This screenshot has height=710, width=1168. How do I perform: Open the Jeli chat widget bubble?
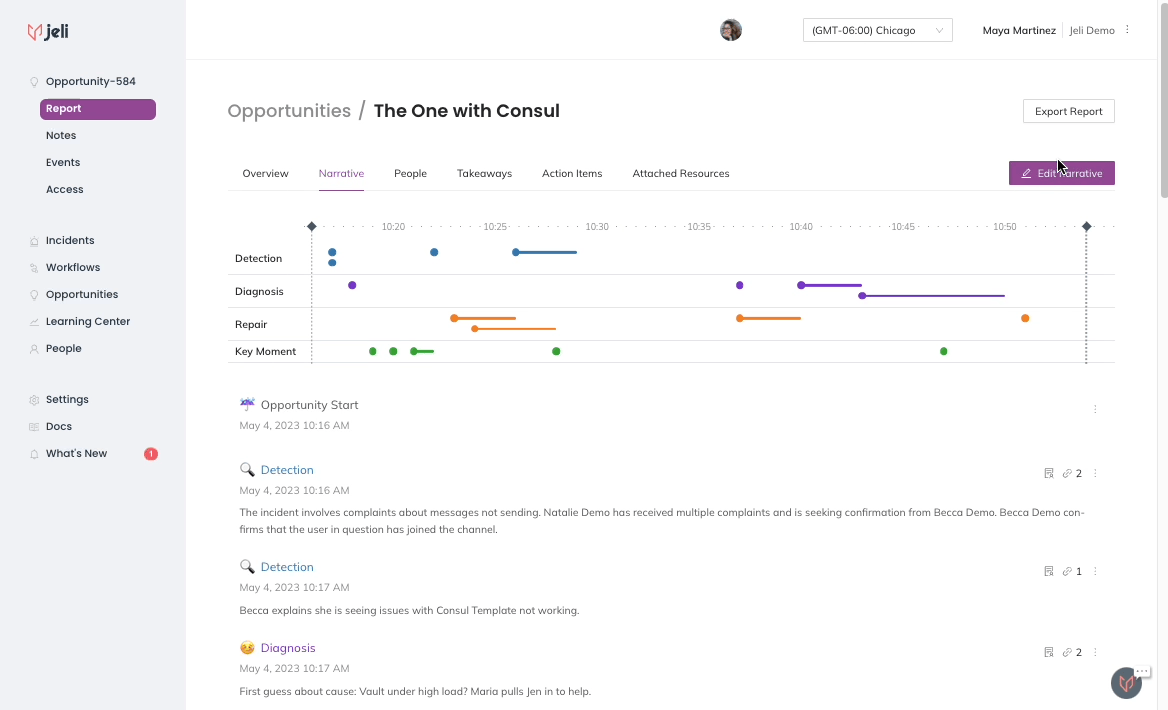(1126, 682)
